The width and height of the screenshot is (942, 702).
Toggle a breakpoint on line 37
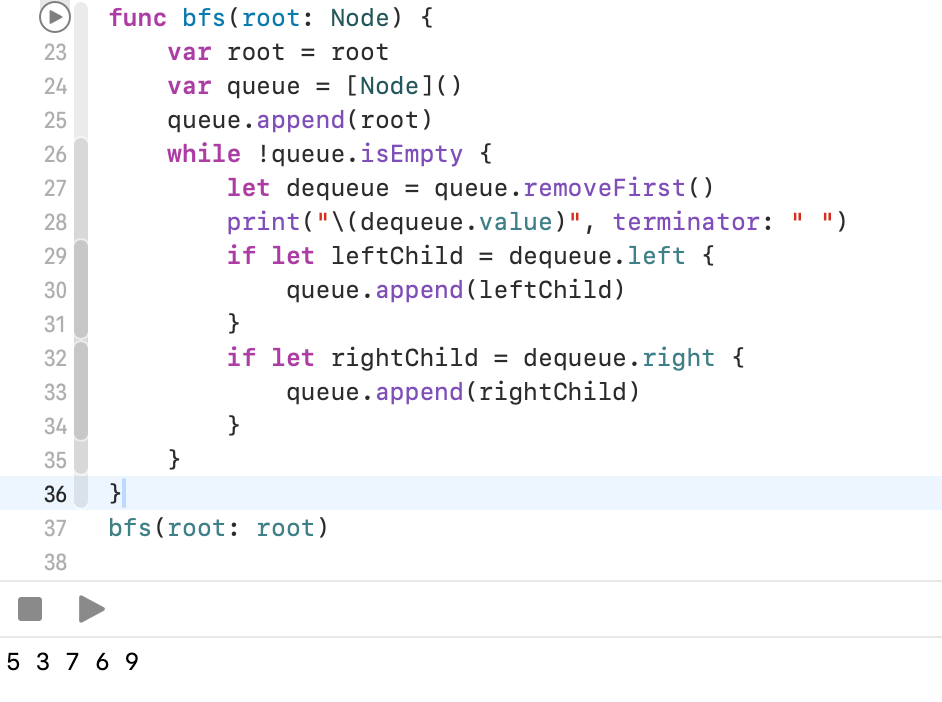[55, 527]
